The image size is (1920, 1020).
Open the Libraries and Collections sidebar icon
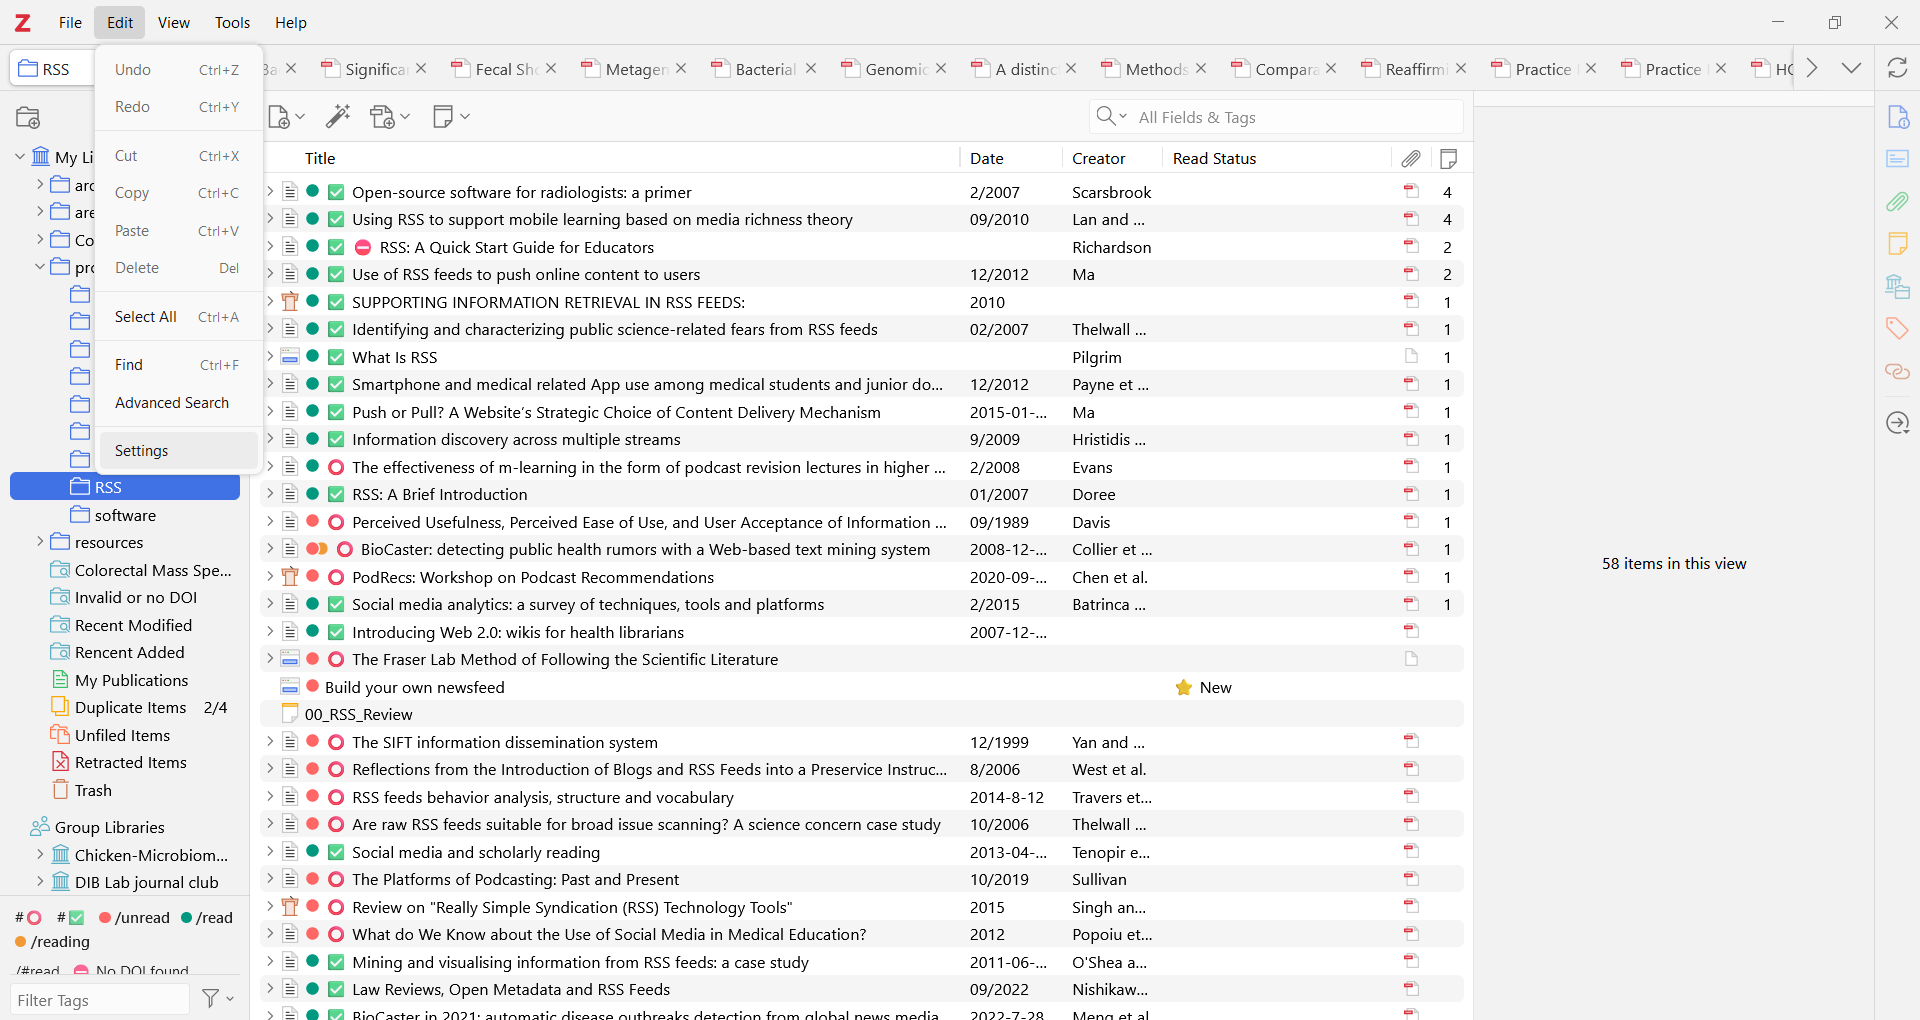click(1897, 287)
